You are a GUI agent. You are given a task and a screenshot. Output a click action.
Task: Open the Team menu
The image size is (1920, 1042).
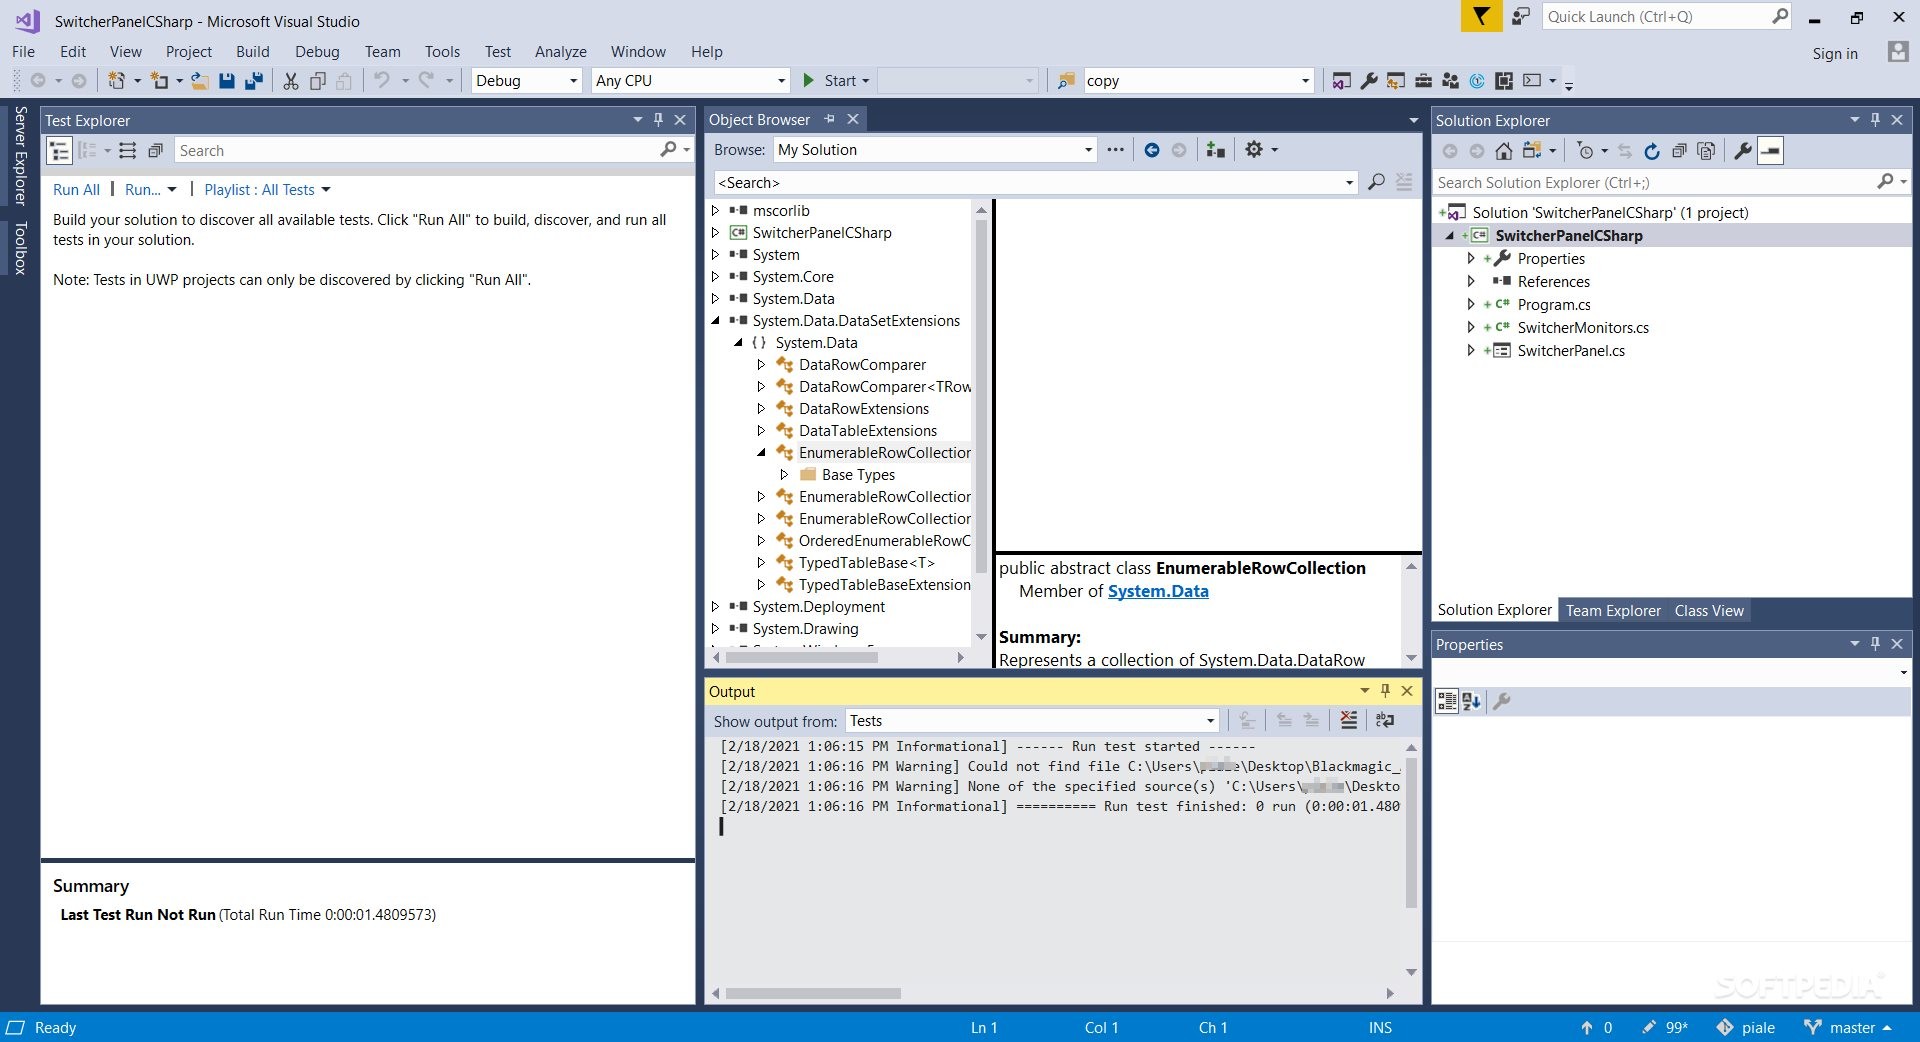click(382, 52)
